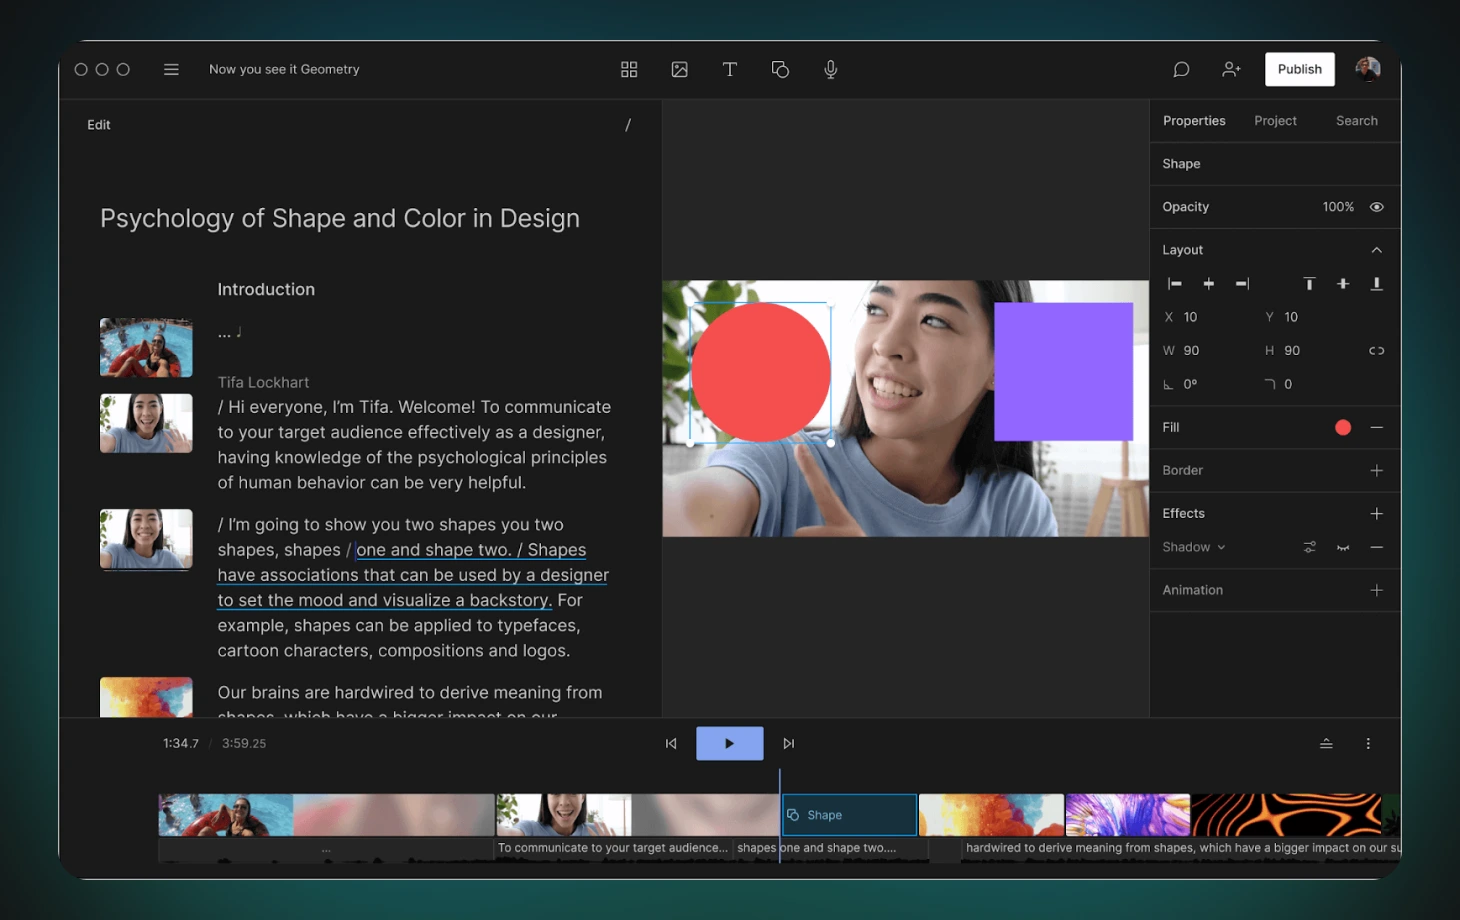Add a Border with plus icon
Viewport: 1460px width, 920px height.
click(x=1377, y=471)
